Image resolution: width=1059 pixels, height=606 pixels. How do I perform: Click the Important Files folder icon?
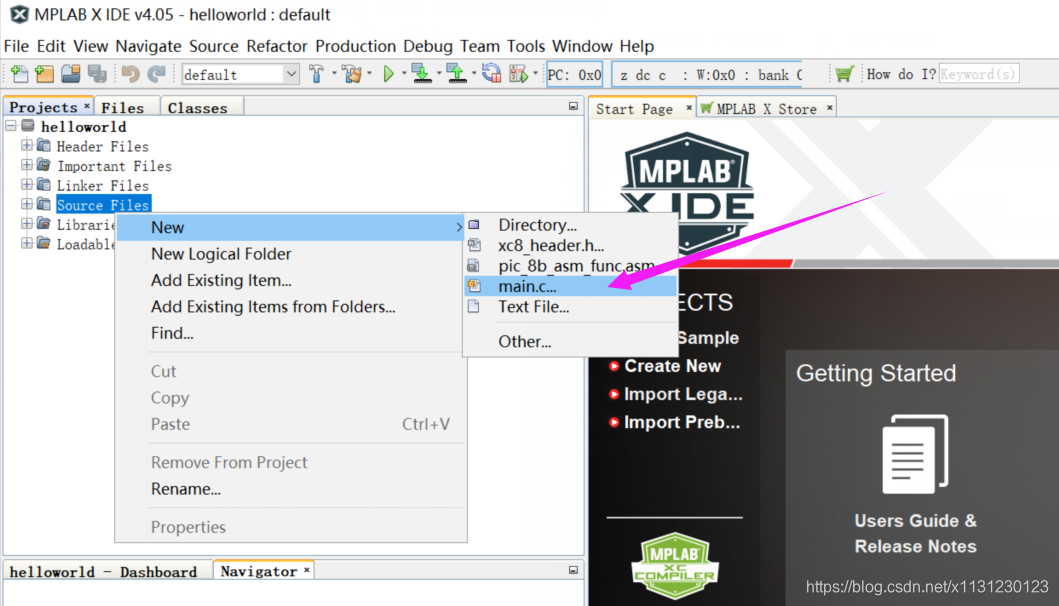click(x=44, y=165)
